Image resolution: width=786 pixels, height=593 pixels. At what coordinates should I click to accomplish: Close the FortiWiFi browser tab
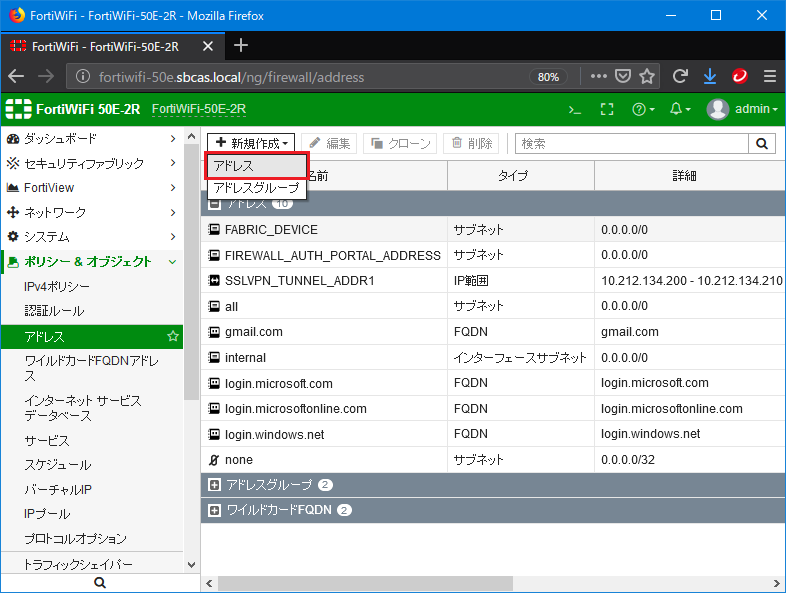click(x=208, y=47)
